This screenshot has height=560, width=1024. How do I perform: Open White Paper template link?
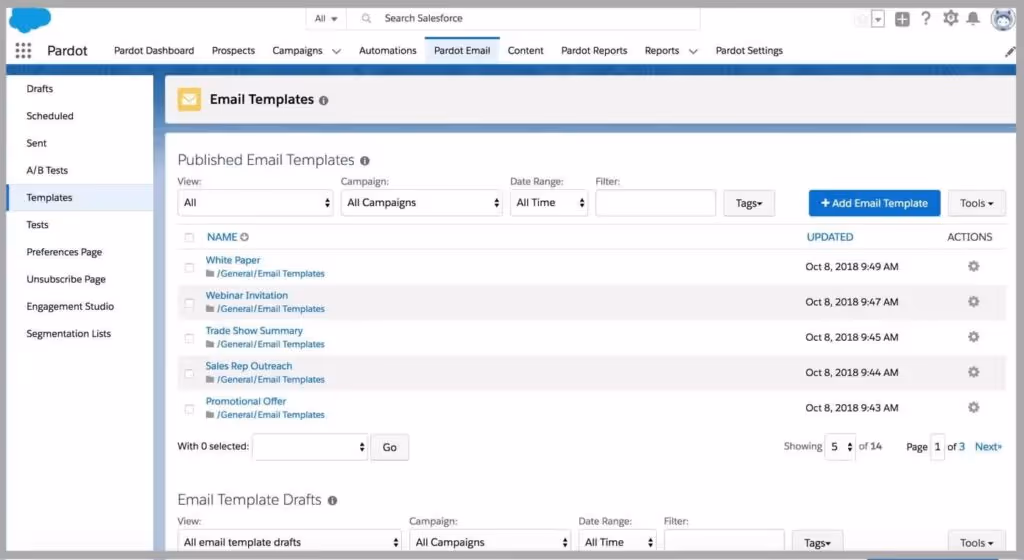coord(233,260)
